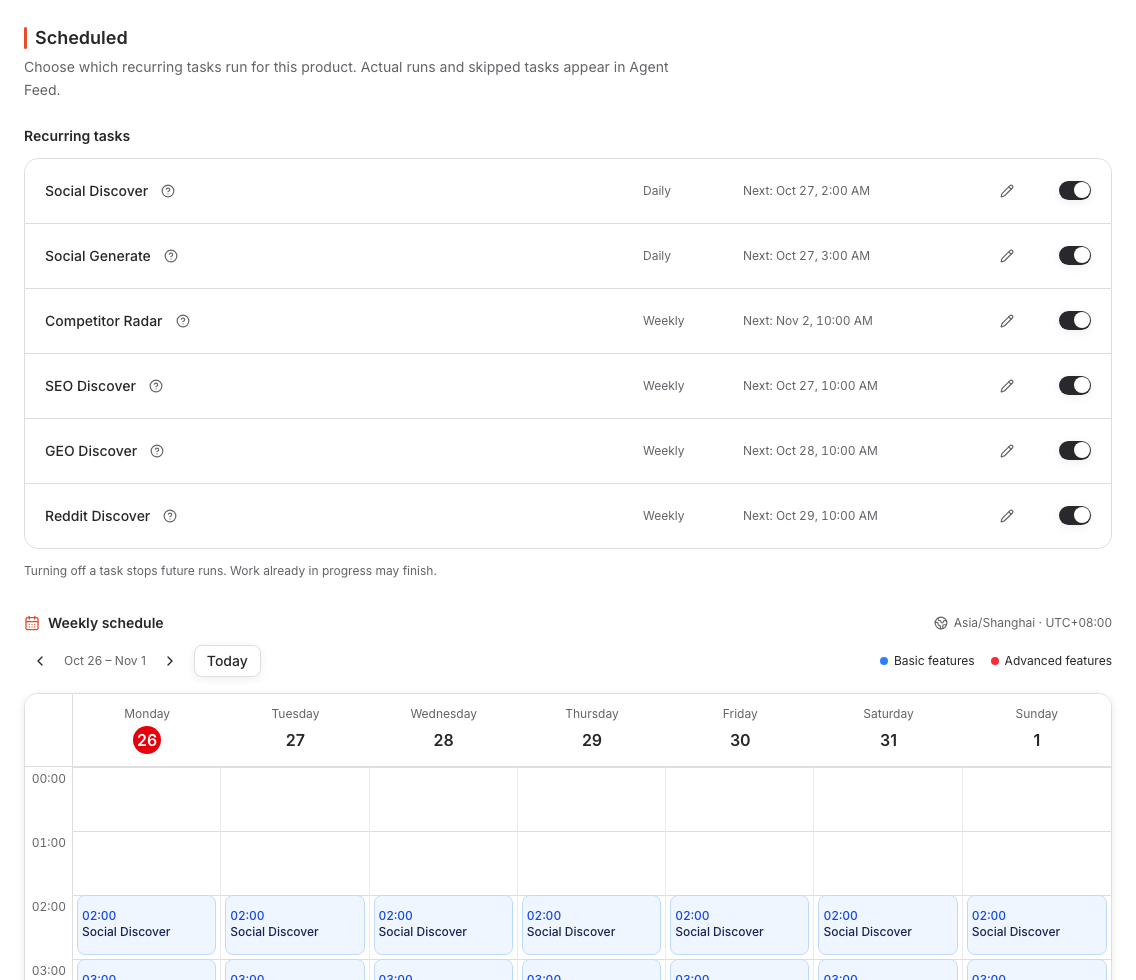Turn off the Social Discover toggle
The height and width of the screenshot is (980, 1136).
point(1075,190)
